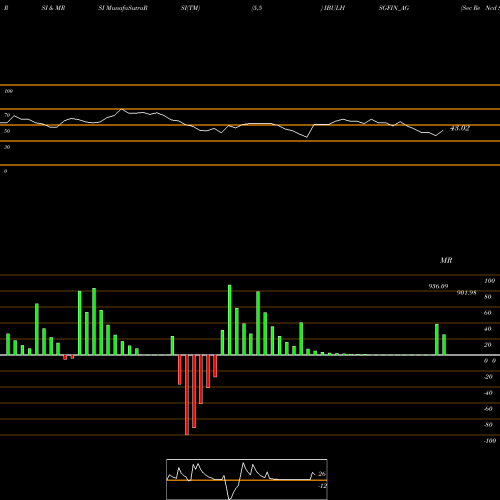
Task: Select the RSI axis label 30
Action: click(7, 147)
